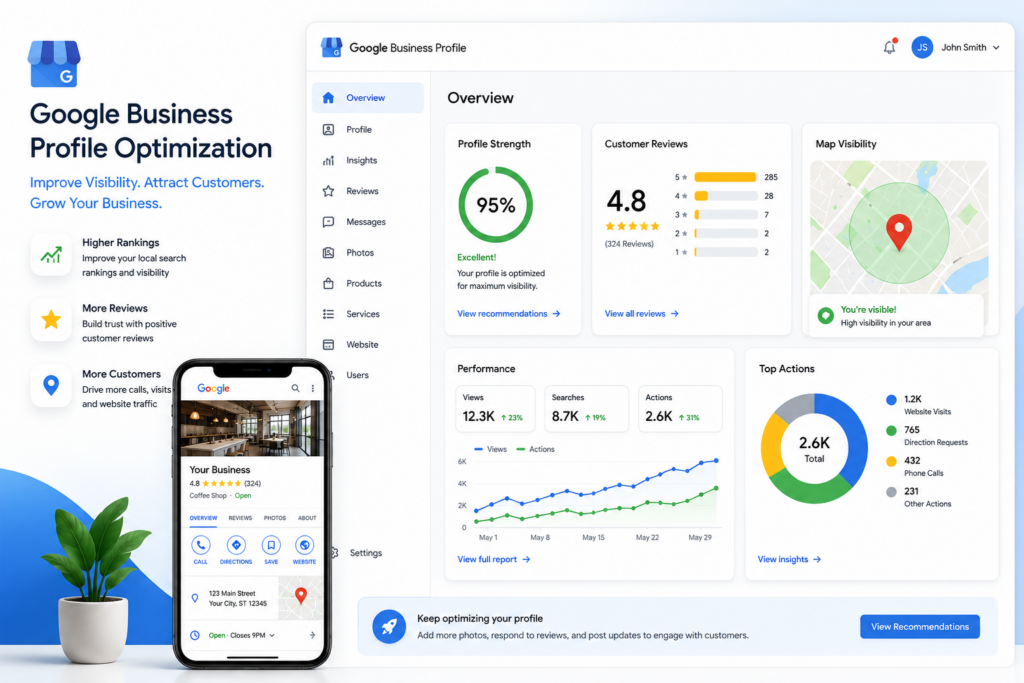Click the 95% profile strength ring

tap(496, 205)
